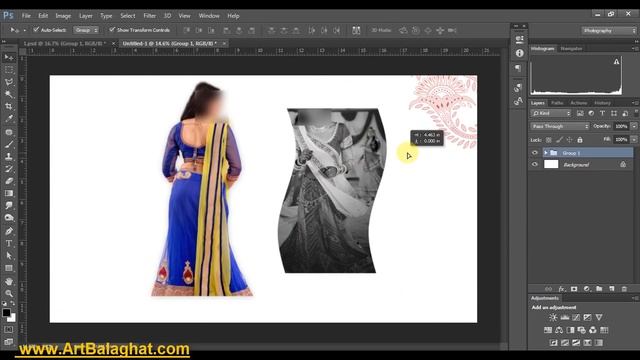This screenshot has width=640, height=360.
Task: Open the Layers panel flyout menu
Action: (x=635, y=103)
